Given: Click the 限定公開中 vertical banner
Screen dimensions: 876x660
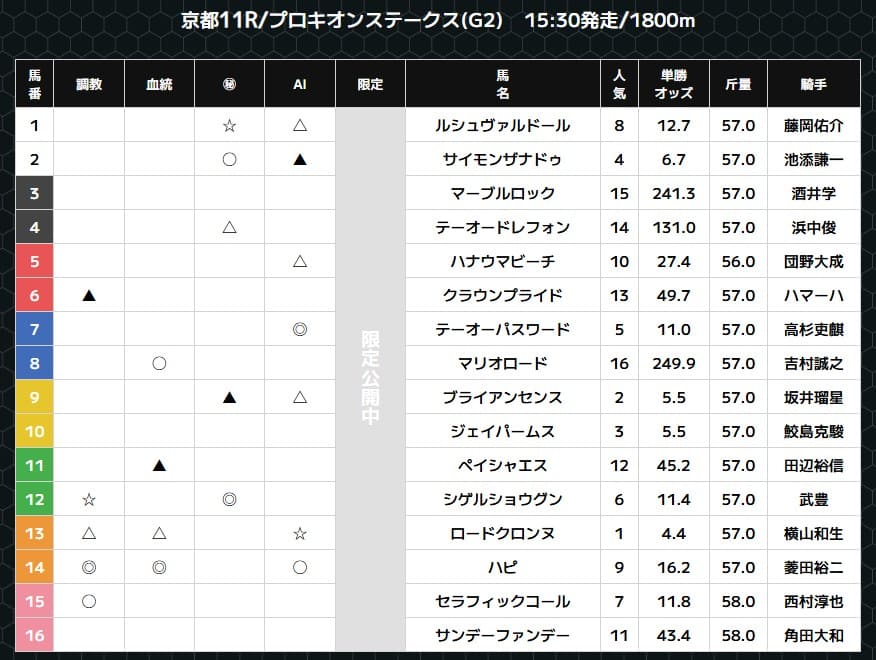Looking at the screenshot, I should point(370,380).
